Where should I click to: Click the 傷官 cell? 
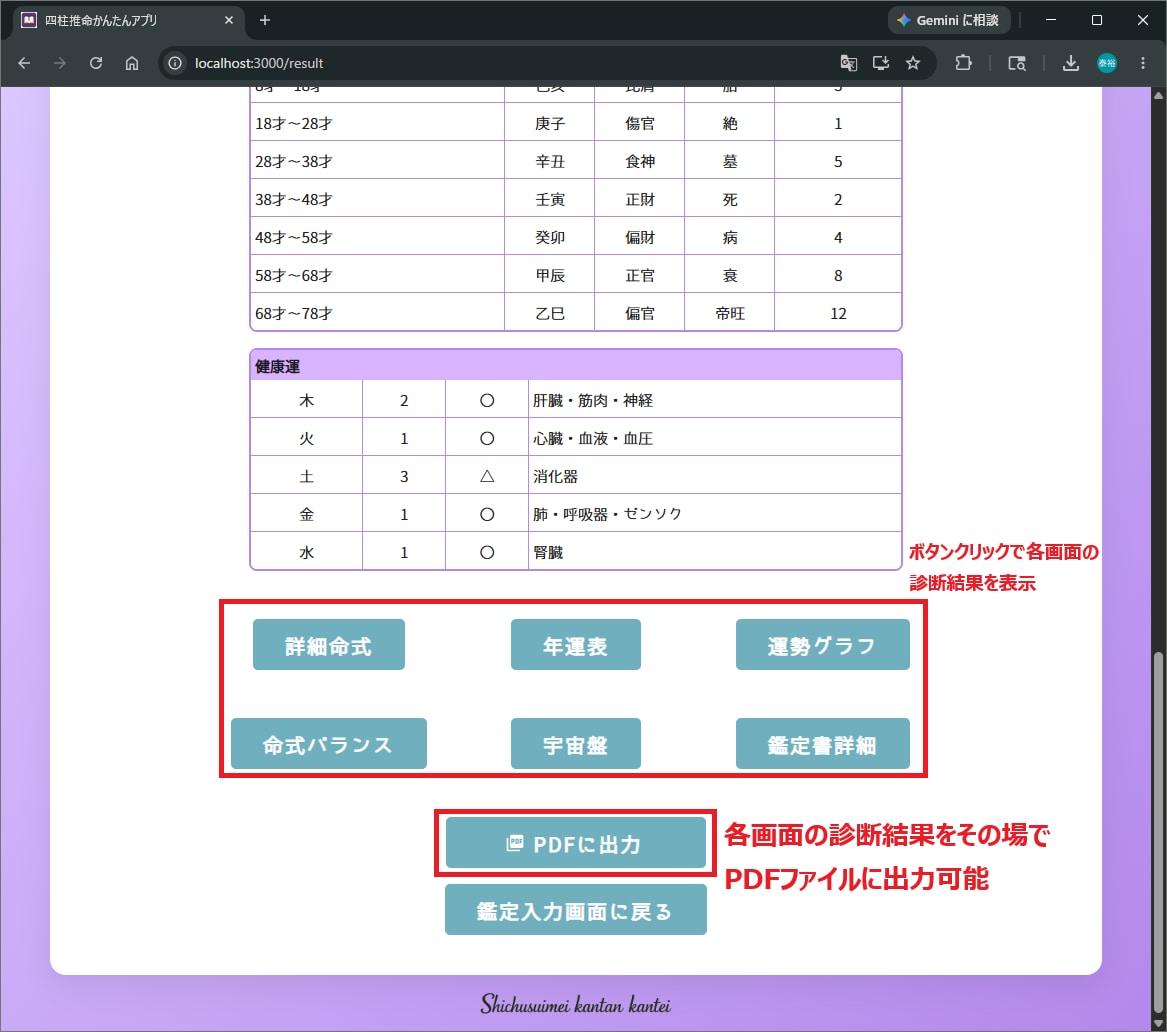coord(640,123)
